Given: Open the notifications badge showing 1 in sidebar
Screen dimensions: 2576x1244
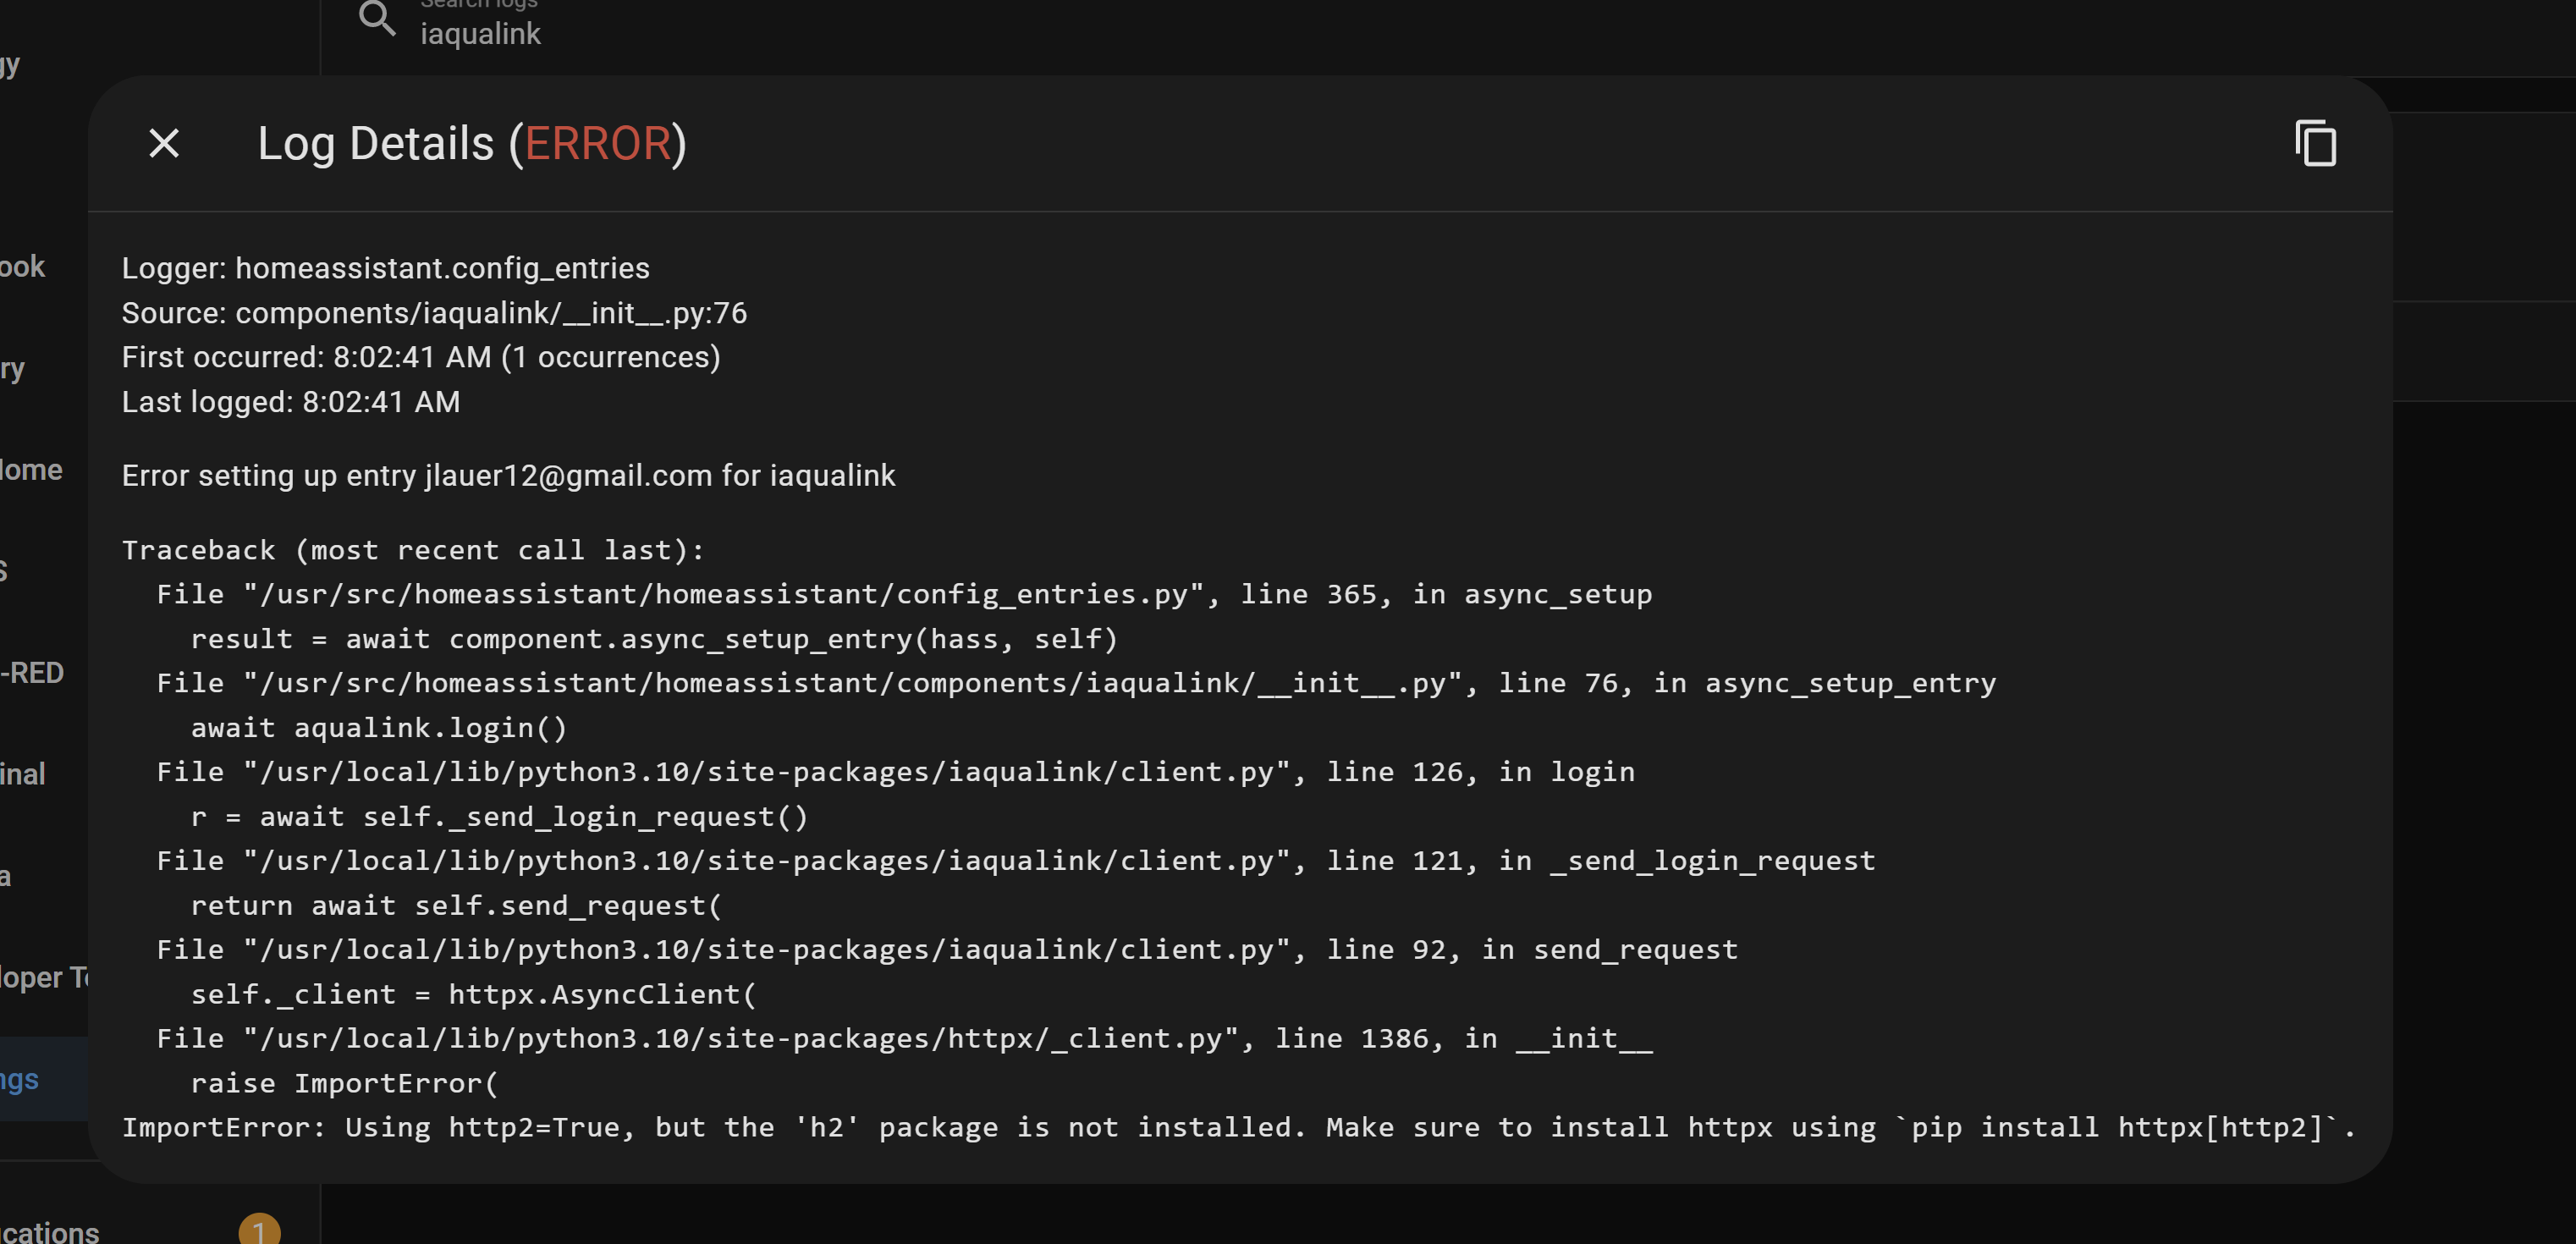Looking at the screenshot, I should click(259, 1231).
